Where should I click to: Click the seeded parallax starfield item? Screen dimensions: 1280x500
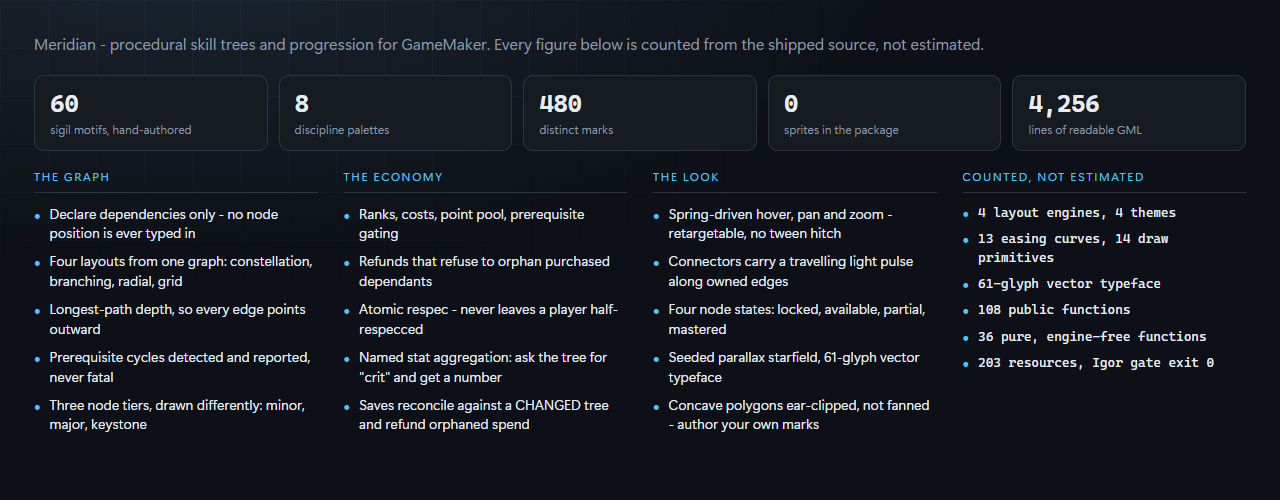(795, 367)
